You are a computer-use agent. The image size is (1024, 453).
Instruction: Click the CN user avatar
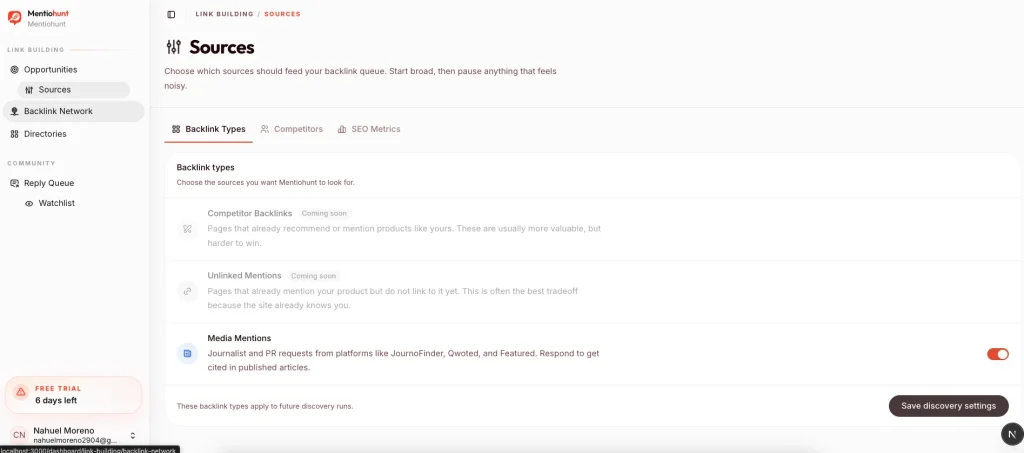(x=19, y=435)
